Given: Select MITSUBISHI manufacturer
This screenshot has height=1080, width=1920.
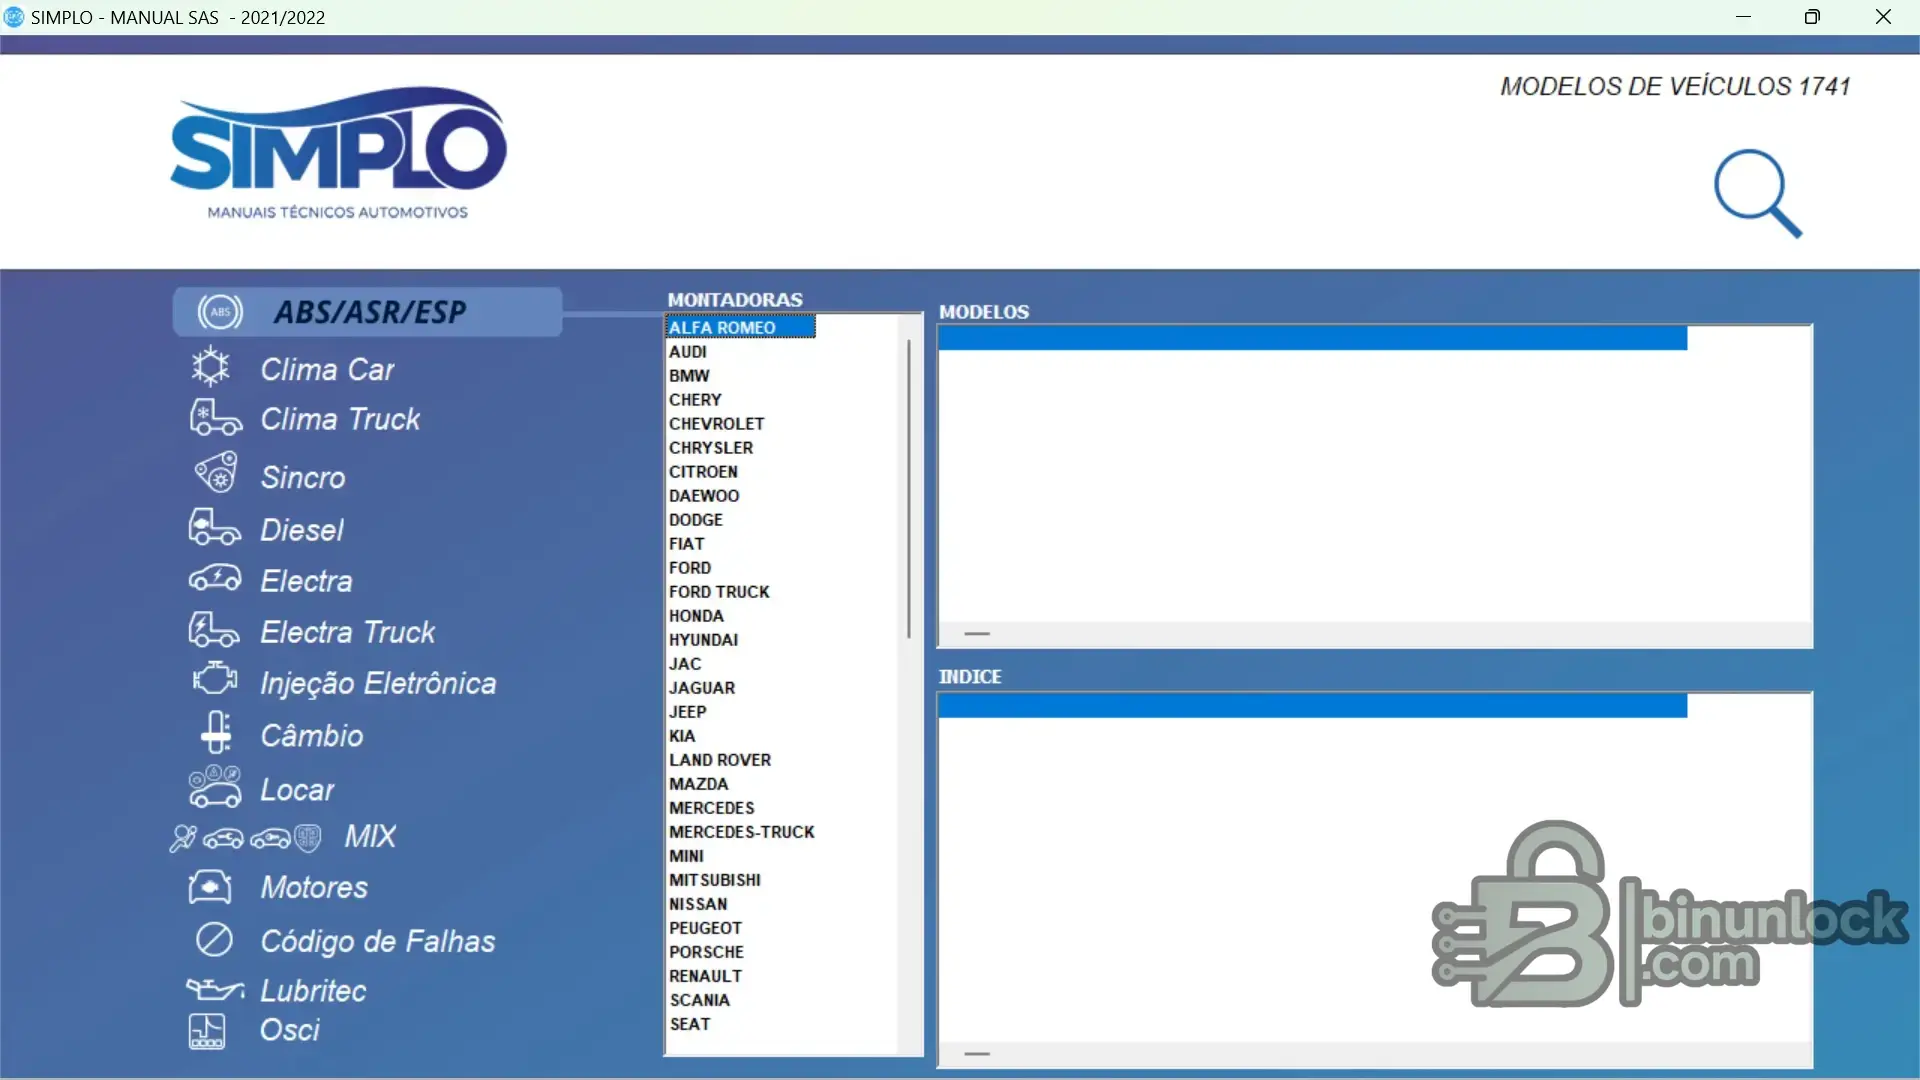Looking at the screenshot, I should [715, 880].
